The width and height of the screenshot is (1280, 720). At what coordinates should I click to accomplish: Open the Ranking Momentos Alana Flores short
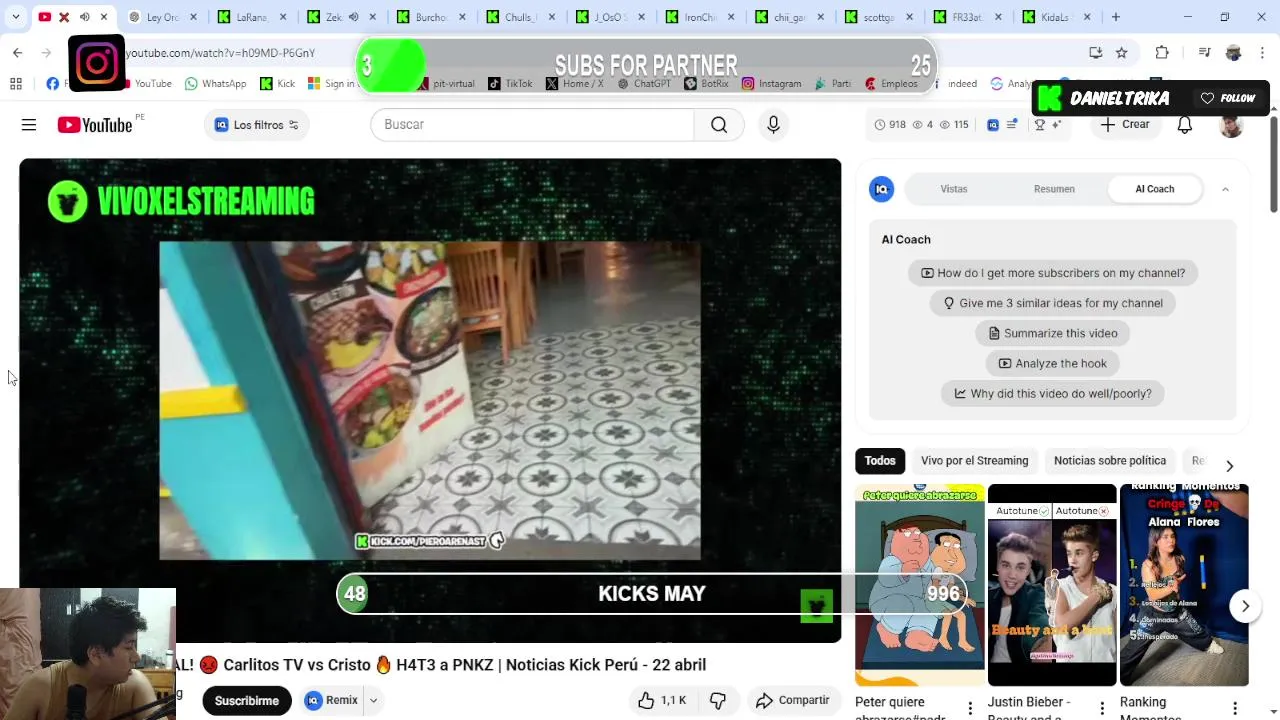tap(1184, 585)
